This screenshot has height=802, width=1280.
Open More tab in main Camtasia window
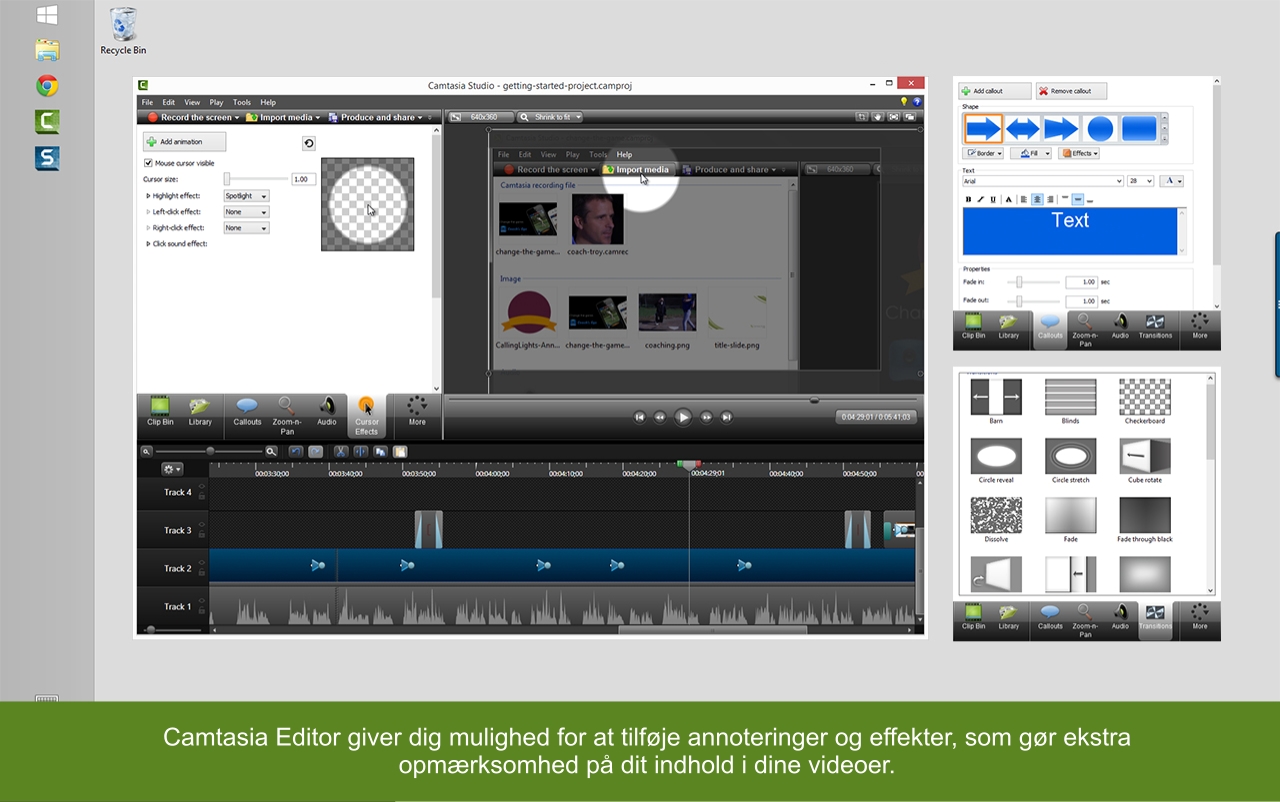pyautogui.click(x=417, y=413)
